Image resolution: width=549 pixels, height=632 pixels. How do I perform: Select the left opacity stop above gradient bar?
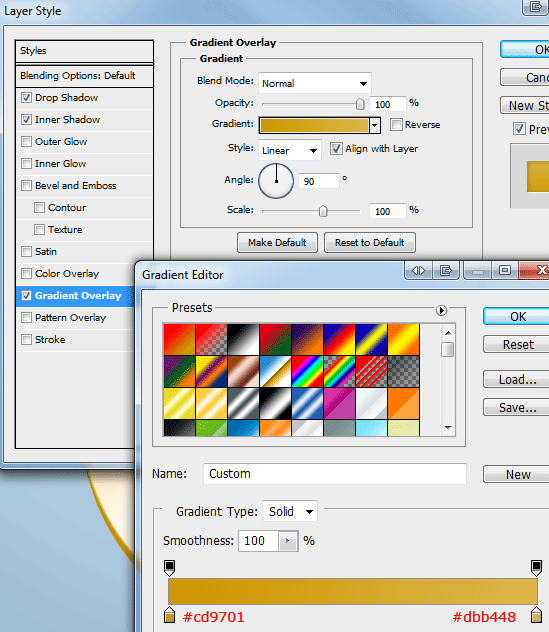click(170, 568)
